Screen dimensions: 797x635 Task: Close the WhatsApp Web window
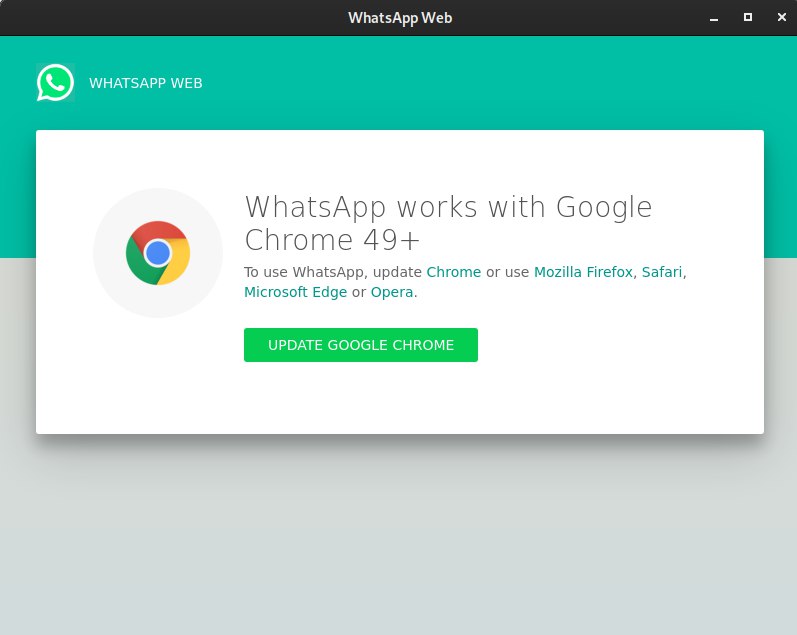[782, 17]
